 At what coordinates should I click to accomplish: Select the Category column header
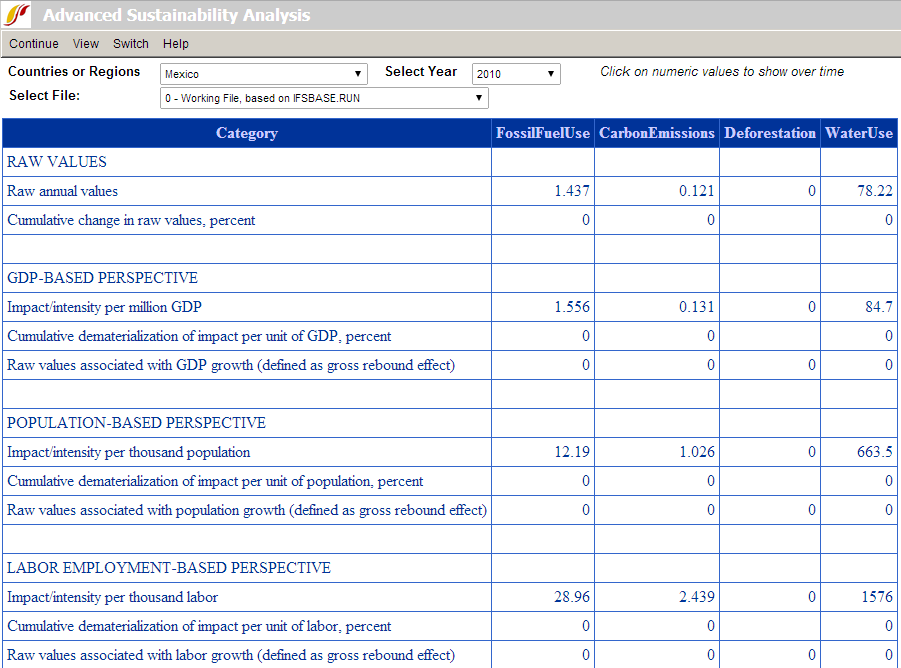(247, 133)
